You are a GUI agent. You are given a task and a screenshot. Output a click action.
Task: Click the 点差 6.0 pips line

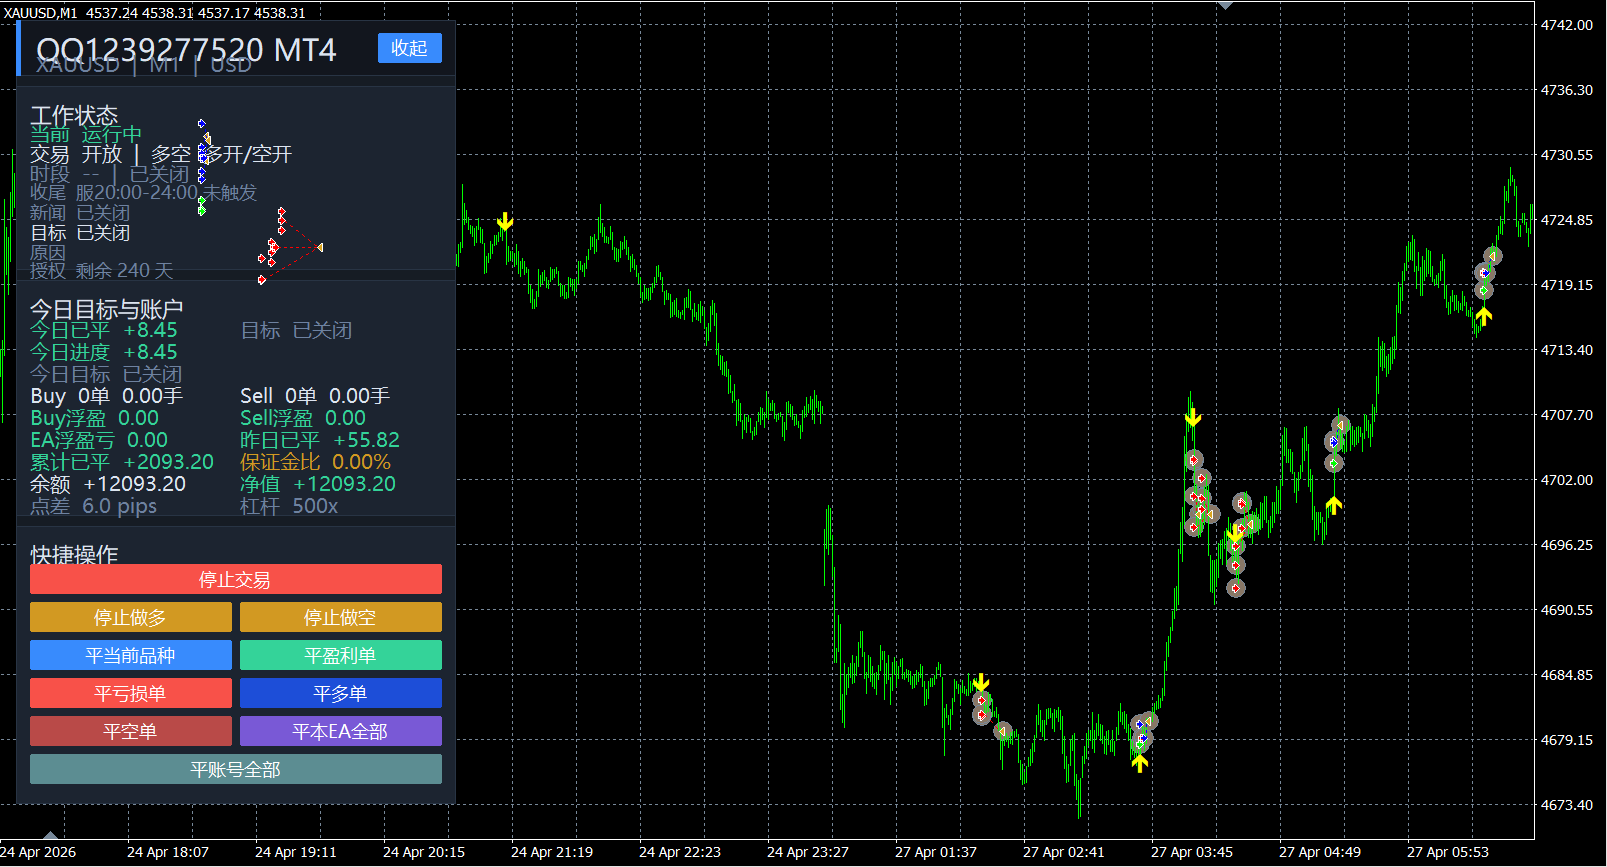(93, 506)
